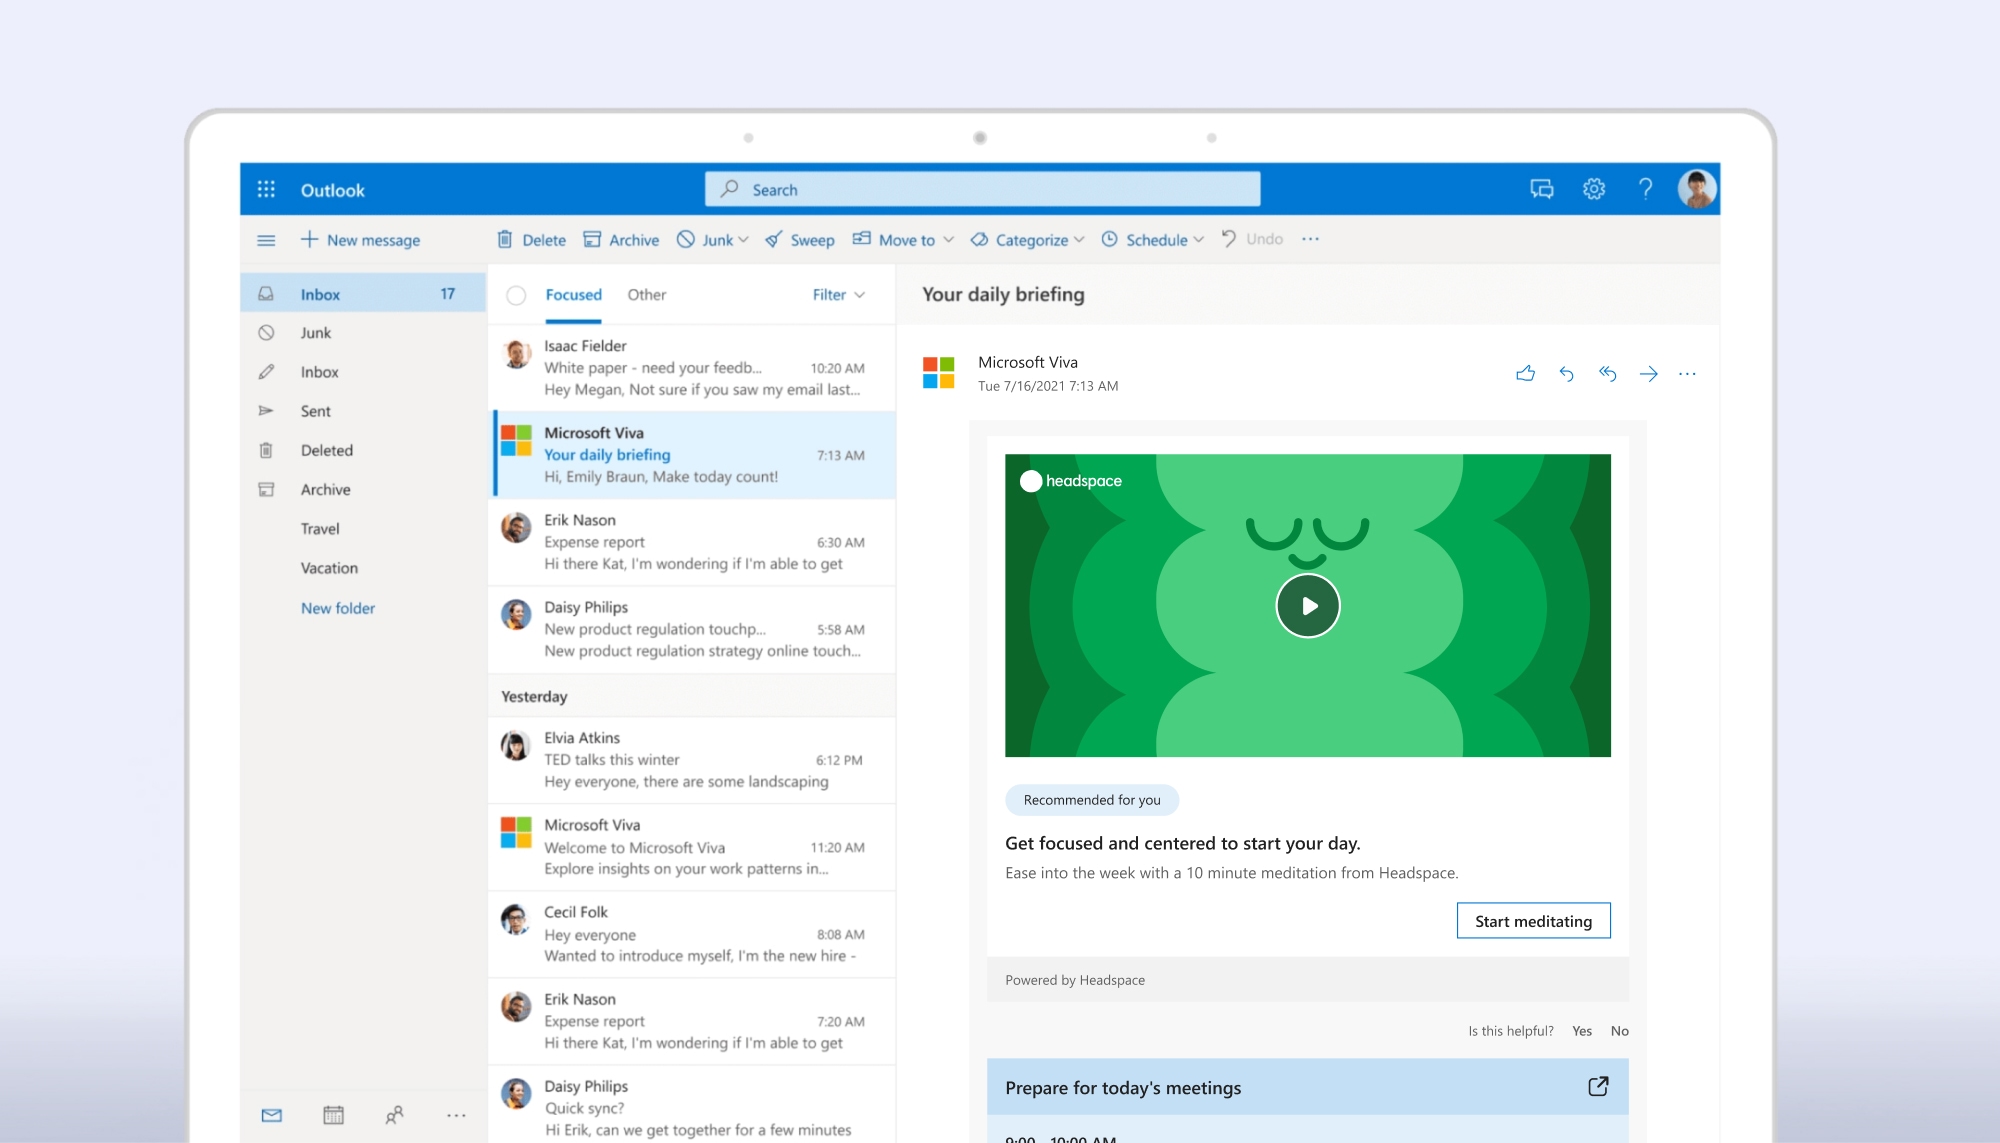Toggle select-all messages circle

pos(516,295)
